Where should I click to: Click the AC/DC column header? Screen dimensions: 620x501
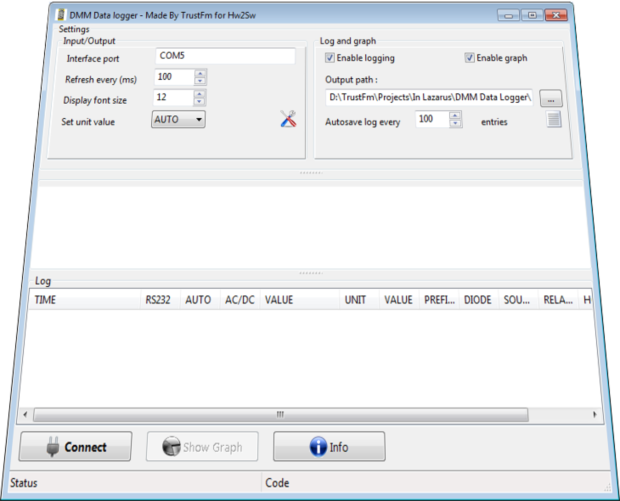point(240,300)
